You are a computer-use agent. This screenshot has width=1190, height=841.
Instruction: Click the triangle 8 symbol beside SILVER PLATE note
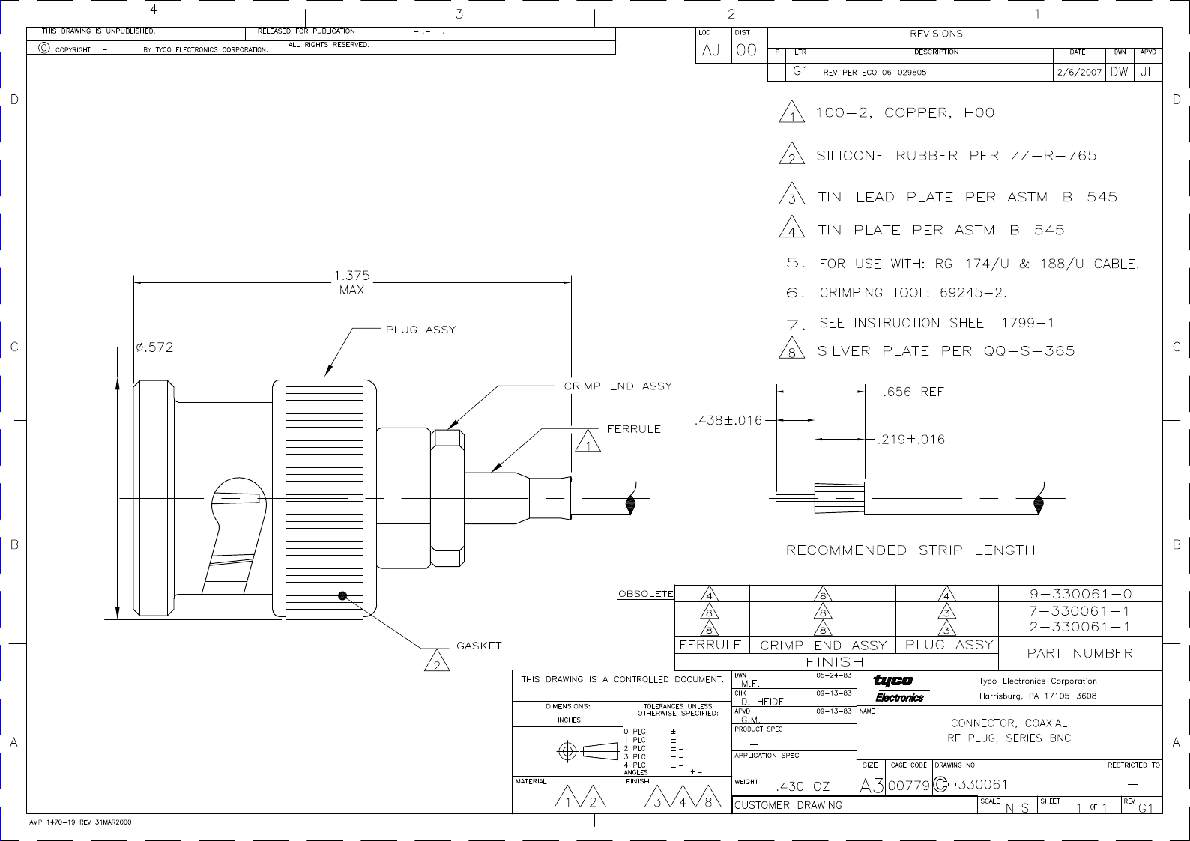coord(792,349)
